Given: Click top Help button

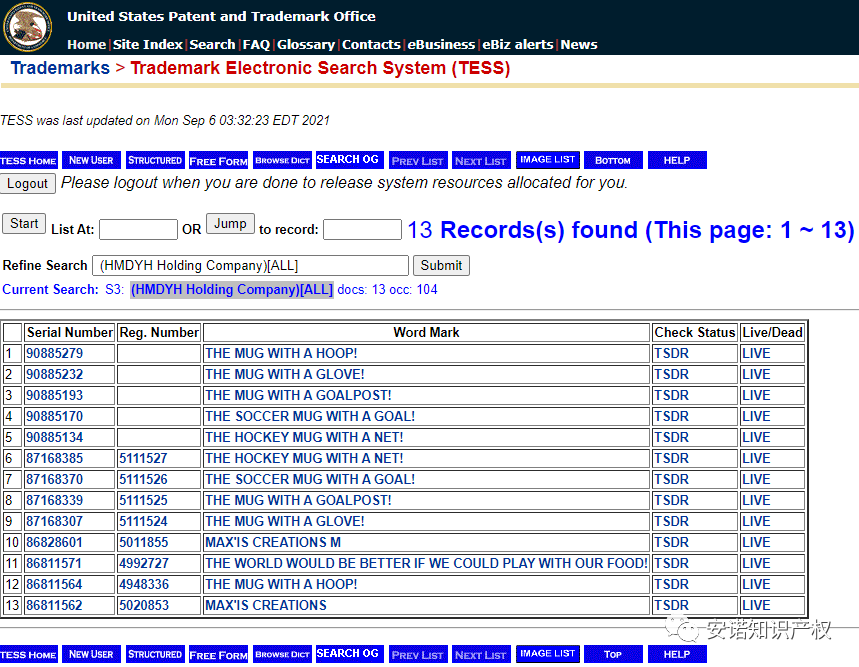Looking at the screenshot, I should pyautogui.click(x=677, y=160).
